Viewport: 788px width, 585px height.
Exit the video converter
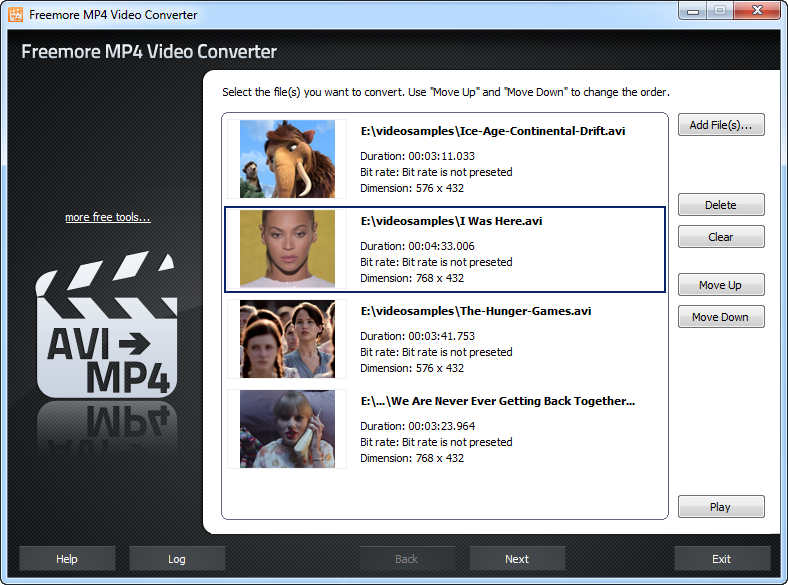coord(721,558)
